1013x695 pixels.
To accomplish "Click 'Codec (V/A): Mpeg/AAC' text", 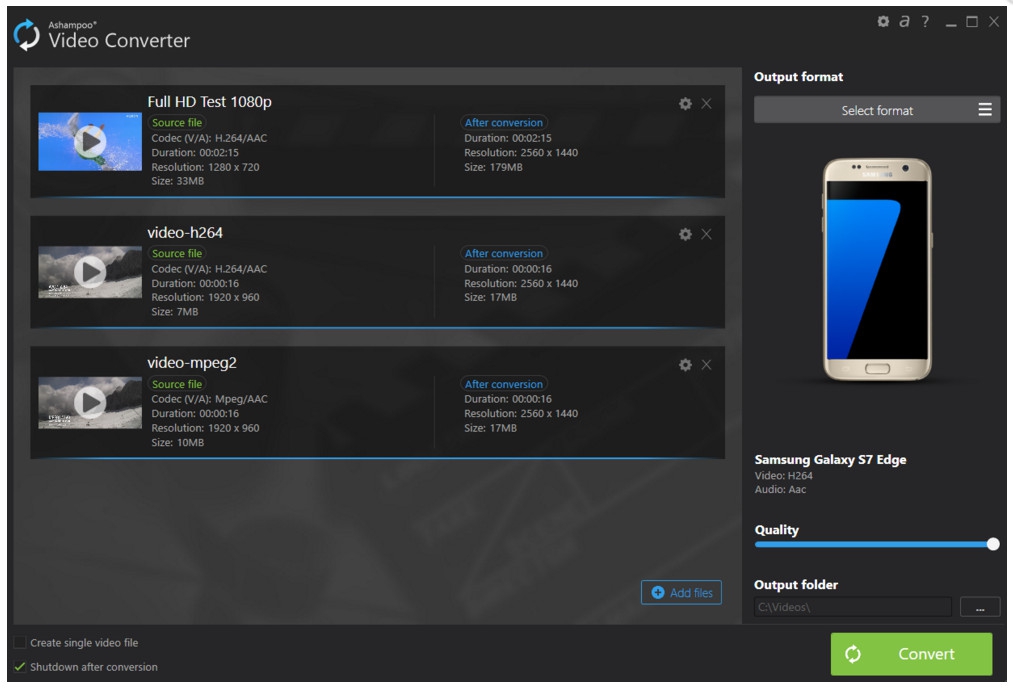I will coord(209,399).
